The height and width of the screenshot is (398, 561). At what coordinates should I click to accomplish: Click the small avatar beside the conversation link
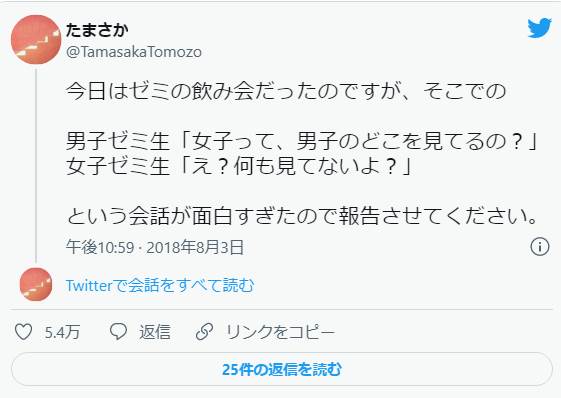pyautogui.click(x=36, y=284)
